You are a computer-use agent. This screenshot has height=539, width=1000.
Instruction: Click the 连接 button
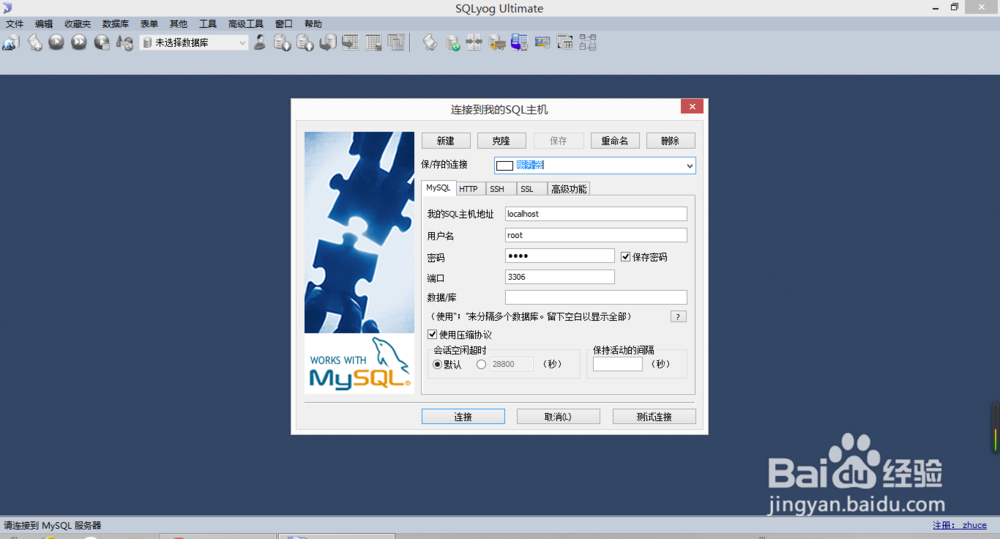coord(463,417)
